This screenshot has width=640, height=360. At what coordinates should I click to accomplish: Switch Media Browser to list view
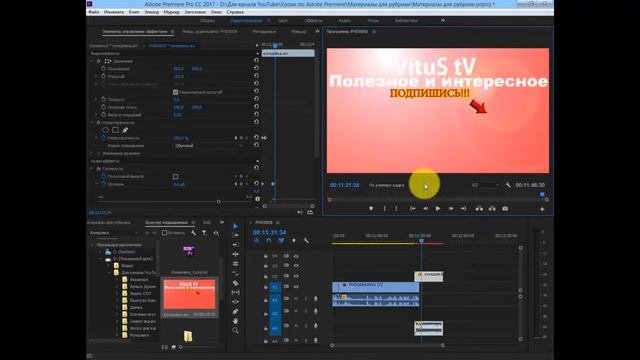pos(164,347)
